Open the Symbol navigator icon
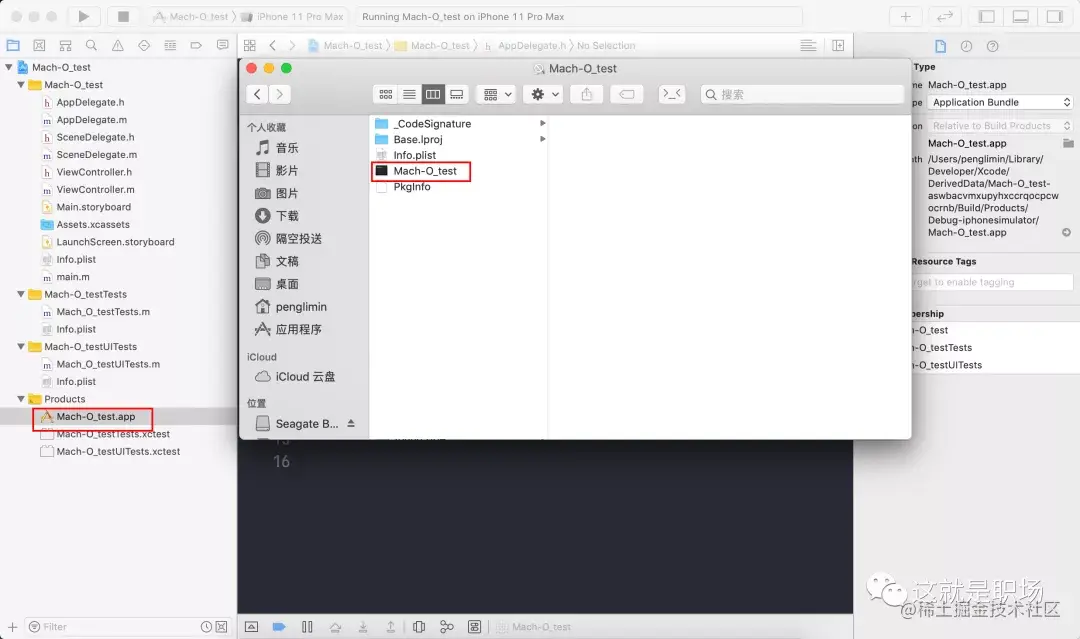 click(65, 45)
